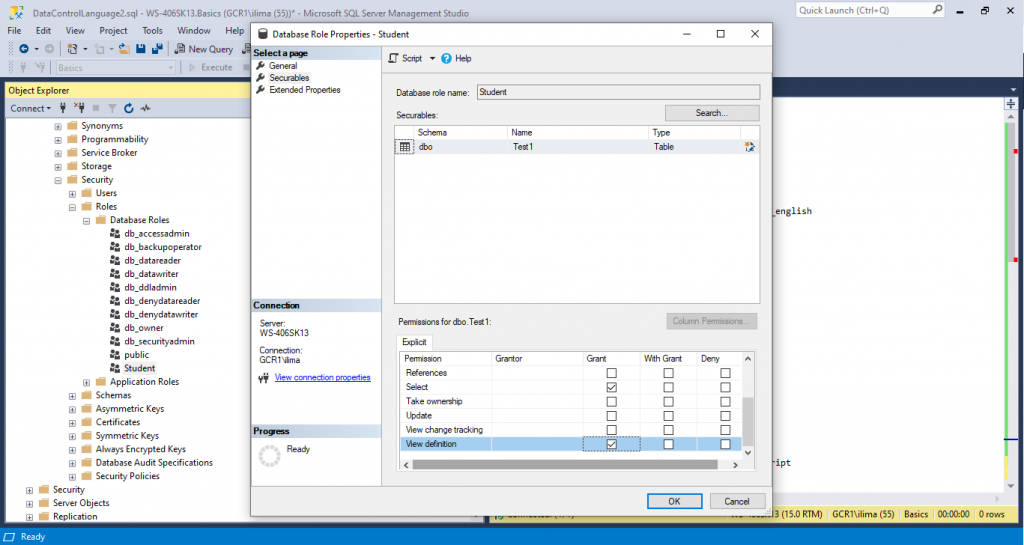Click the Student role icon in the tree

pyautogui.click(x=115, y=368)
